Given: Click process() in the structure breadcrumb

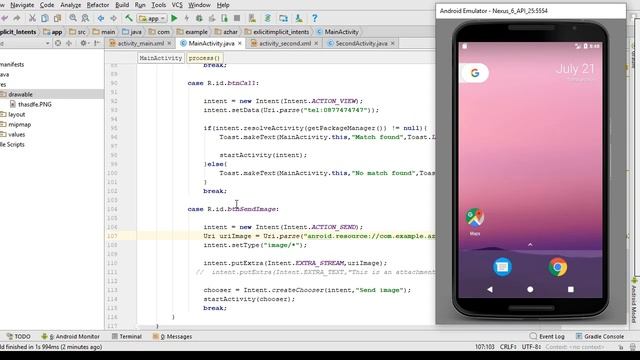Looking at the screenshot, I should (x=204, y=58).
